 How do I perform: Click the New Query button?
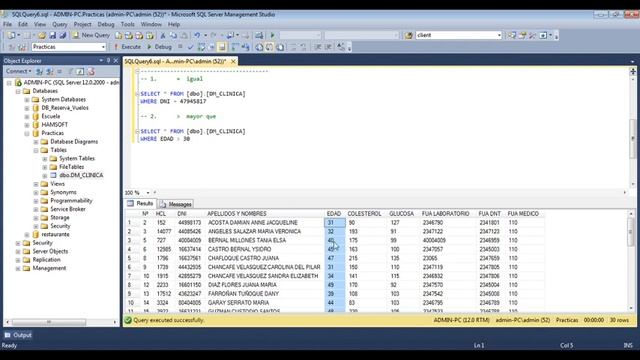pos(91,35)
